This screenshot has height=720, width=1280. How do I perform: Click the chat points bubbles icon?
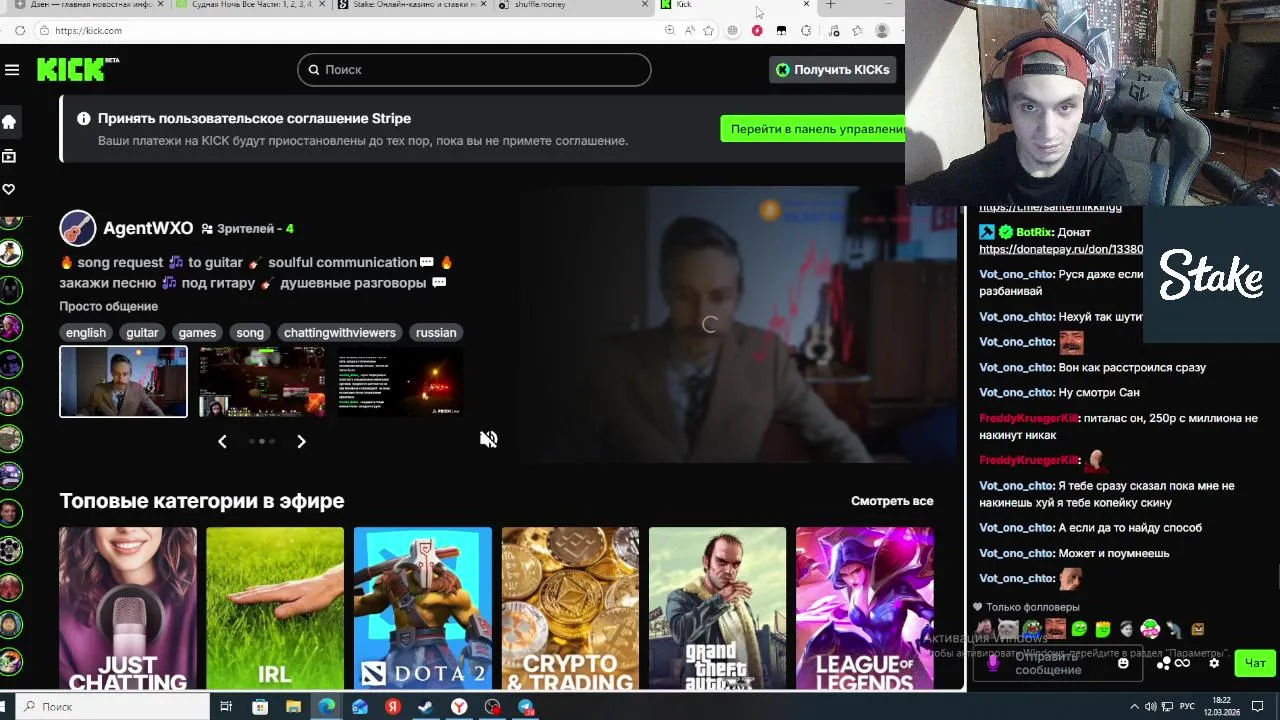click(1164, 663)
